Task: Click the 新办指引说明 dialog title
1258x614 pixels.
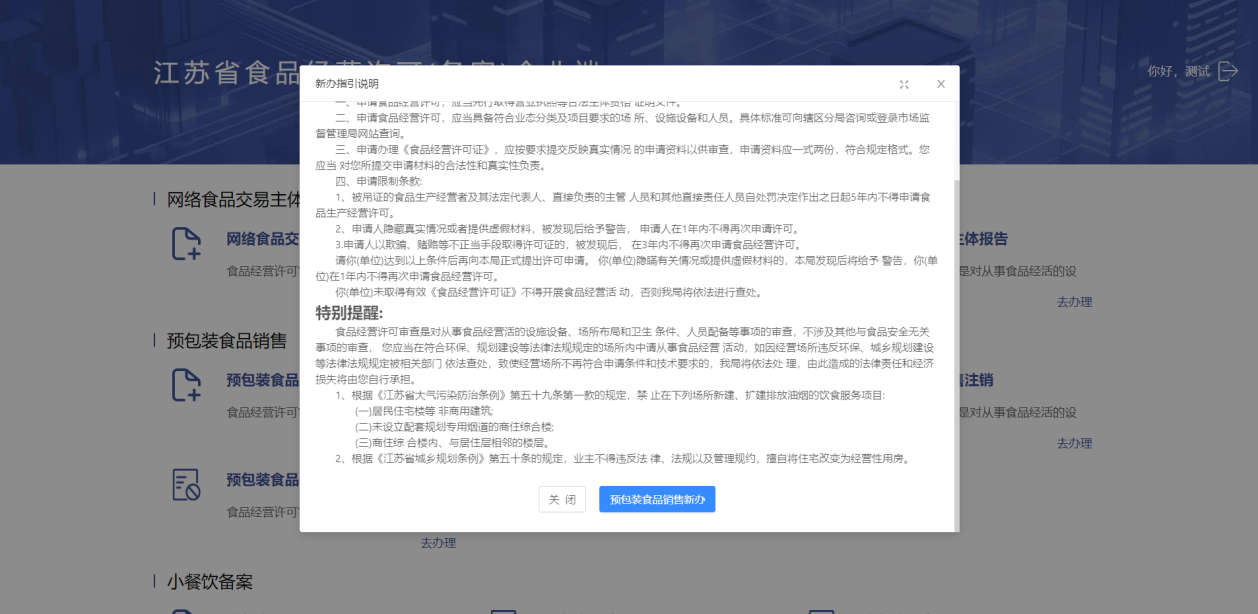Action: click(347, 84)
